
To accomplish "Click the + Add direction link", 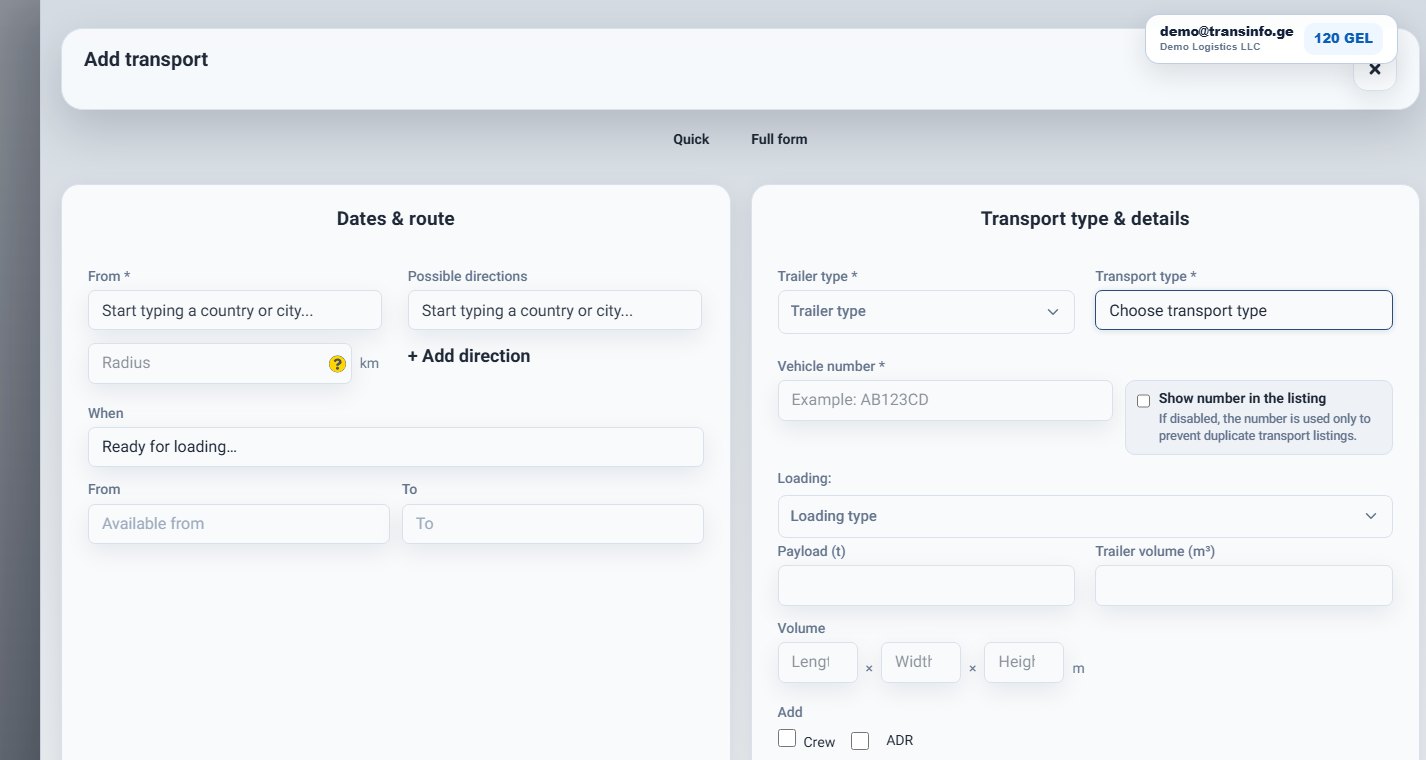I will (x=469, y=356).
